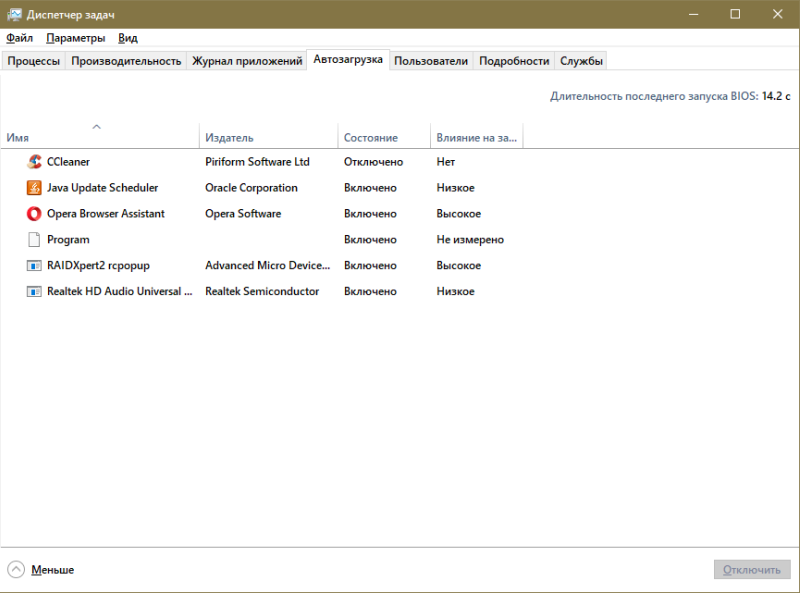Click publisher Oracle Corporation

pos(251,188)
